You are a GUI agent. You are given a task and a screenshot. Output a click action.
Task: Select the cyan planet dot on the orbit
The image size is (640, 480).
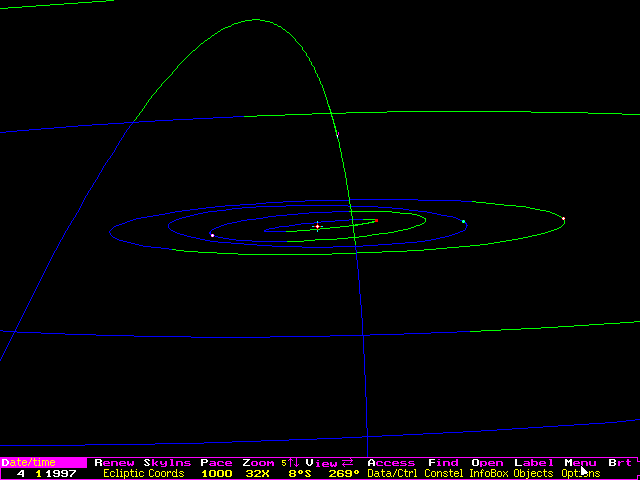[x=463, y=221]
